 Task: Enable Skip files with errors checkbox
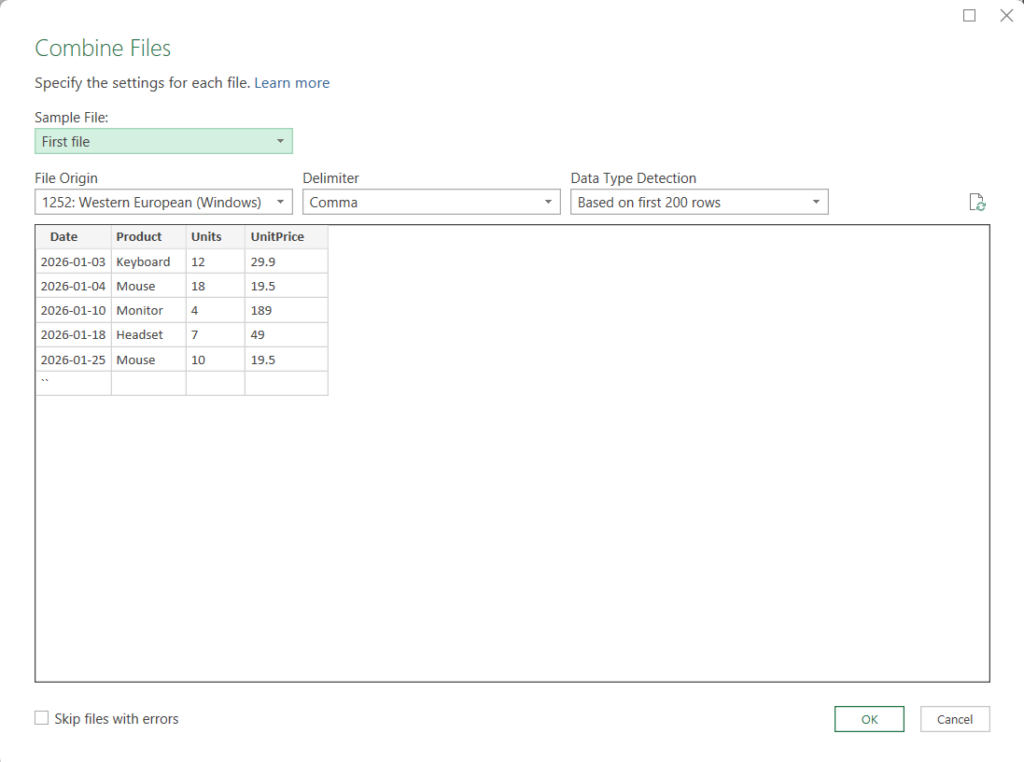coord(42,718)
